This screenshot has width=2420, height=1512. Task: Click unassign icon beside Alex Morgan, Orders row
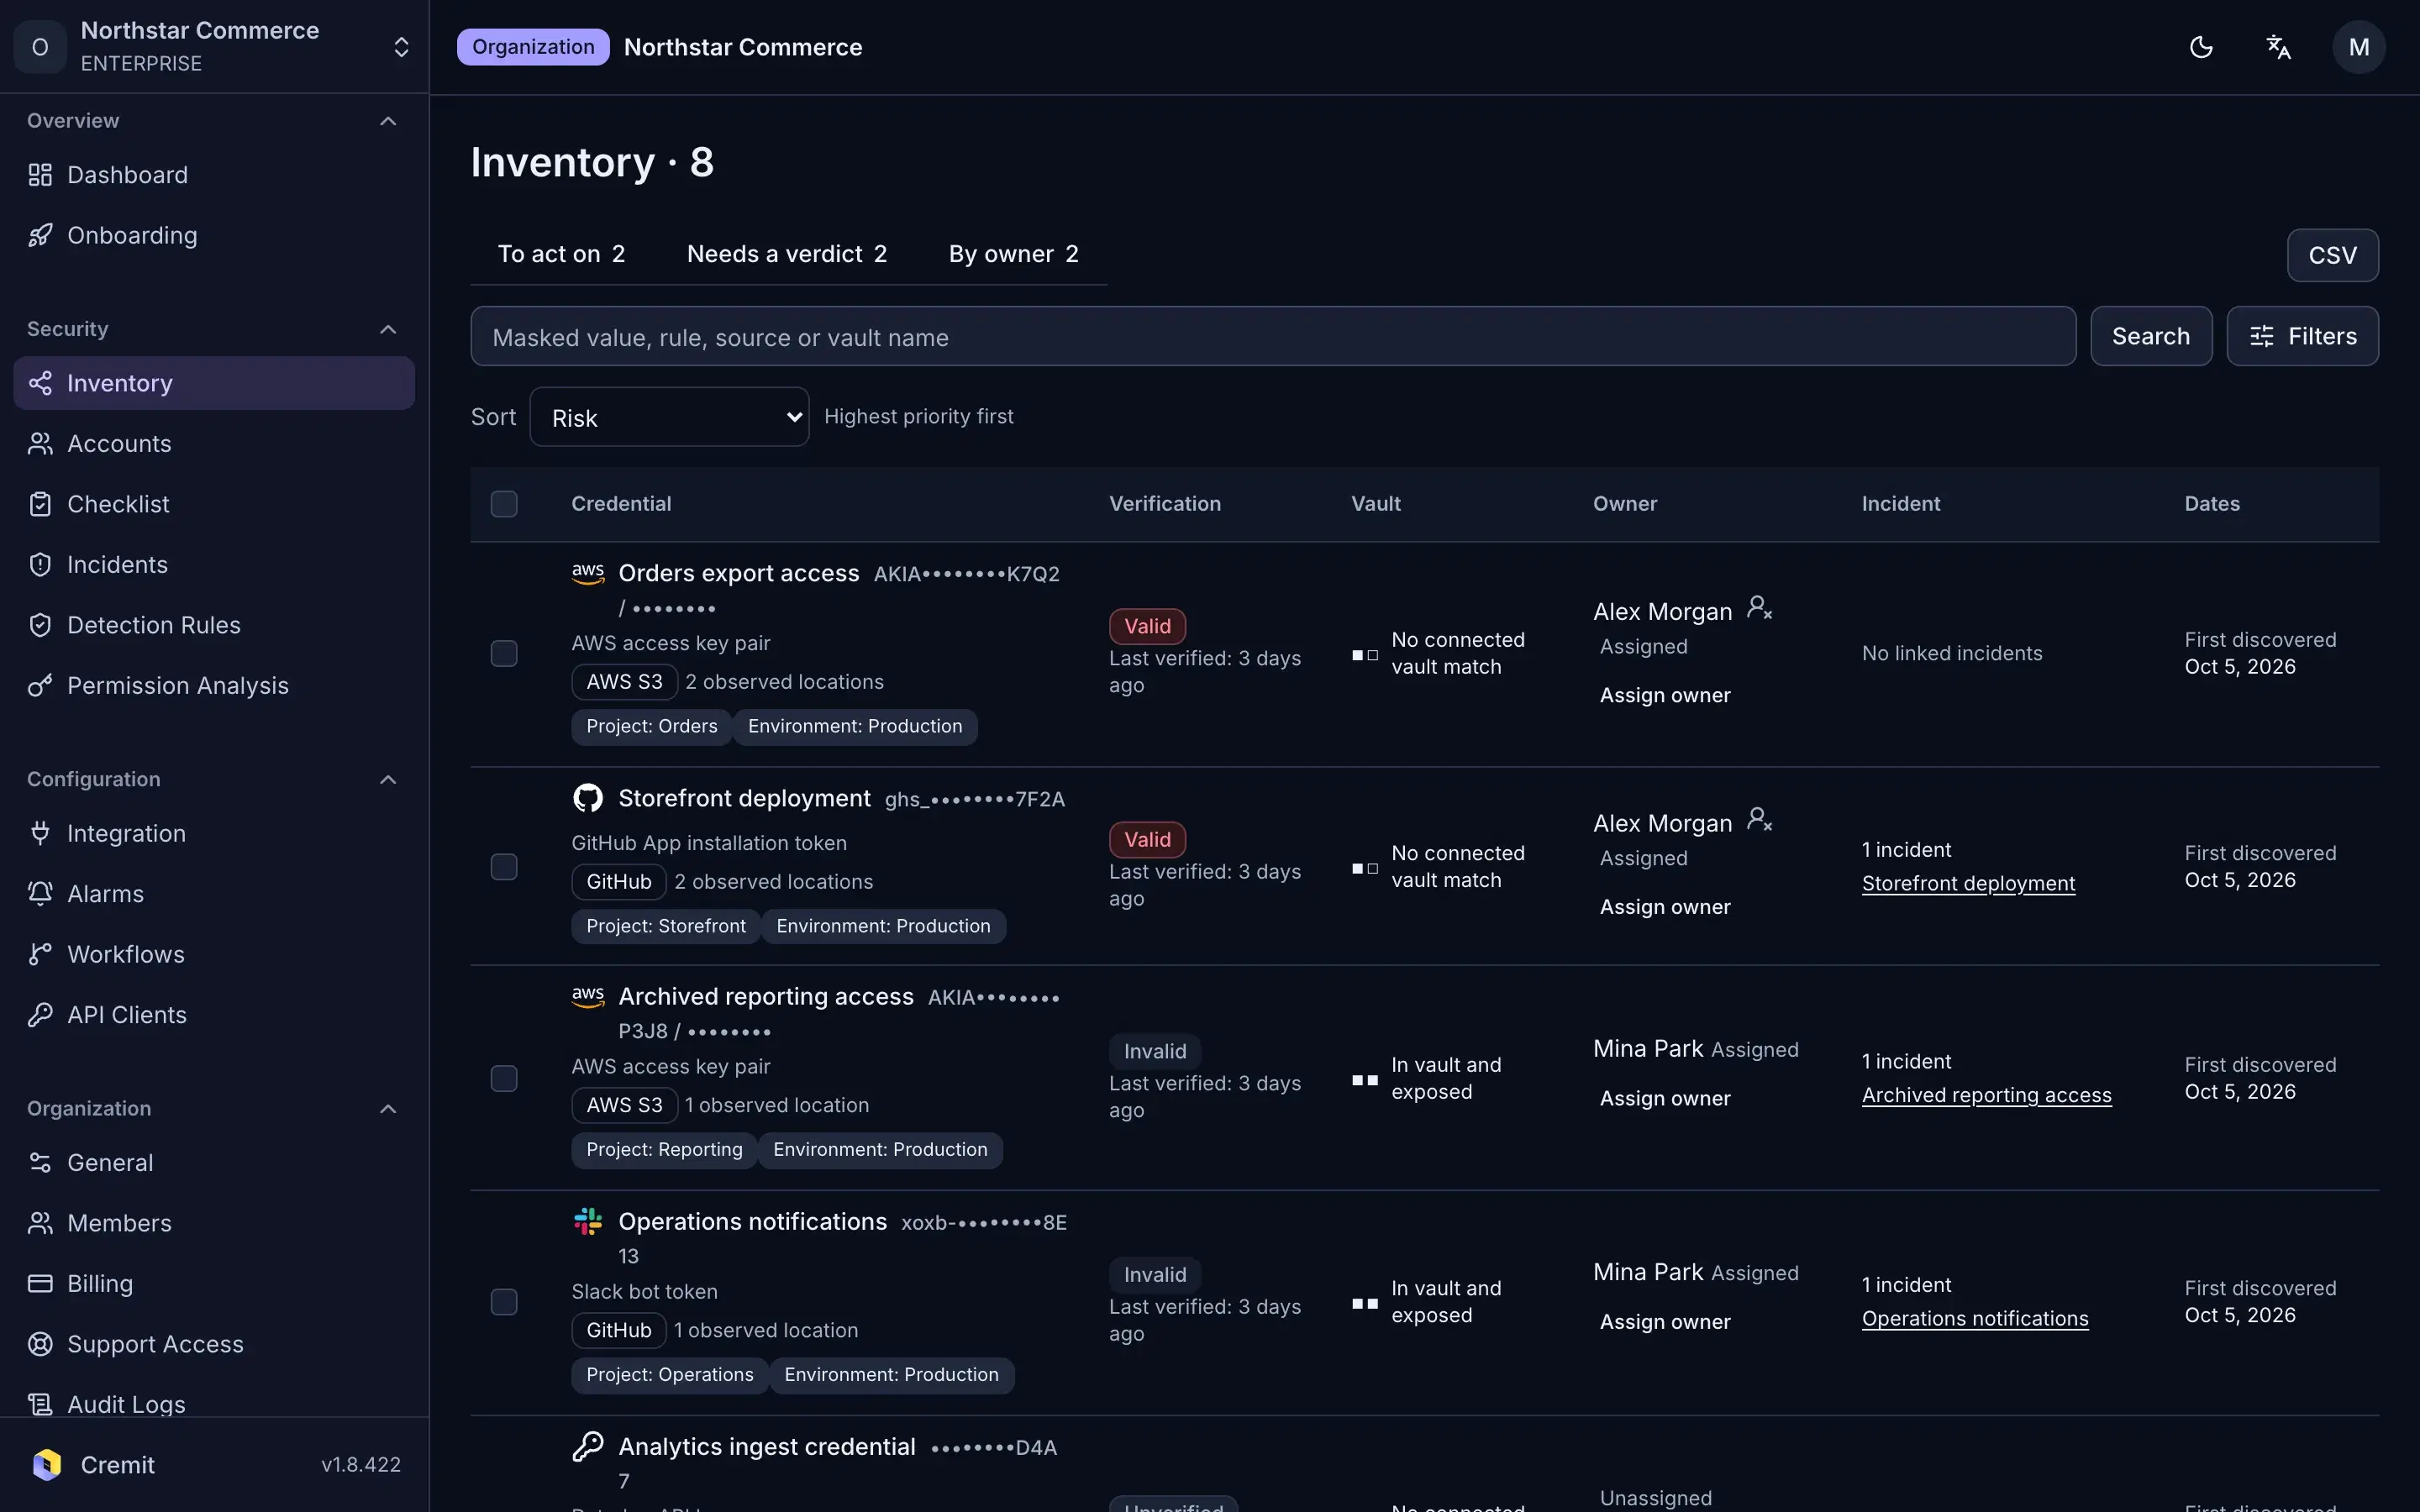pyautogui.click(x=1759, y=608)
